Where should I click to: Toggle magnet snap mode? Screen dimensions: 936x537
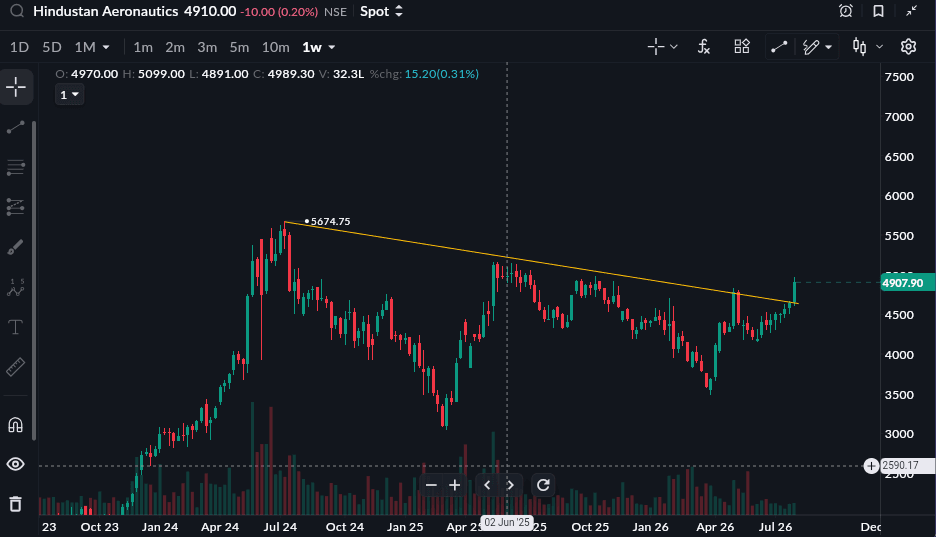pyautogui.click(x=16, y=424)
